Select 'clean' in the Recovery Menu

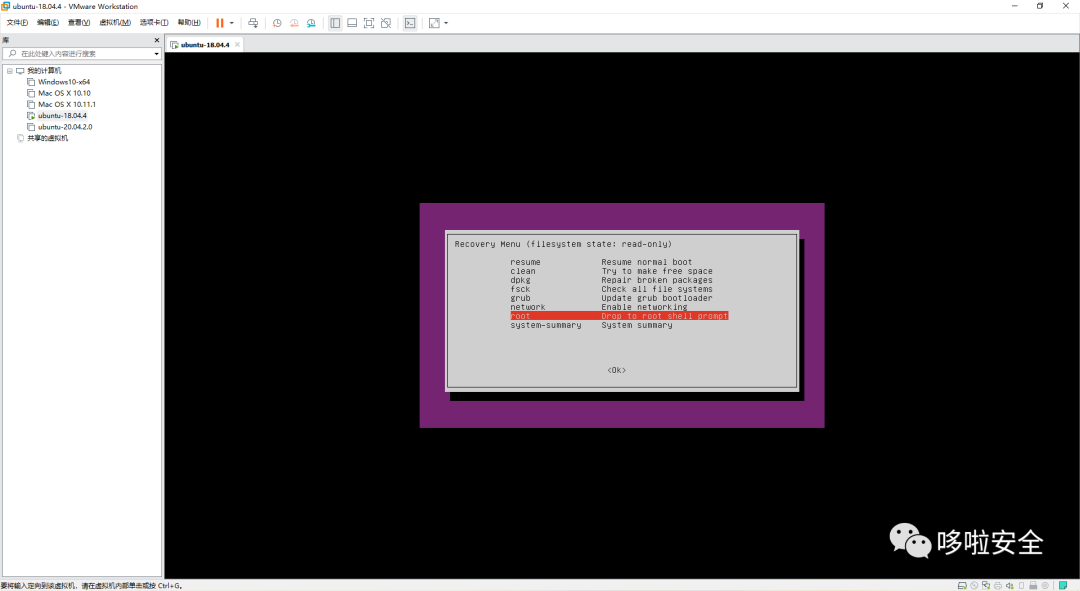[523, 271]
